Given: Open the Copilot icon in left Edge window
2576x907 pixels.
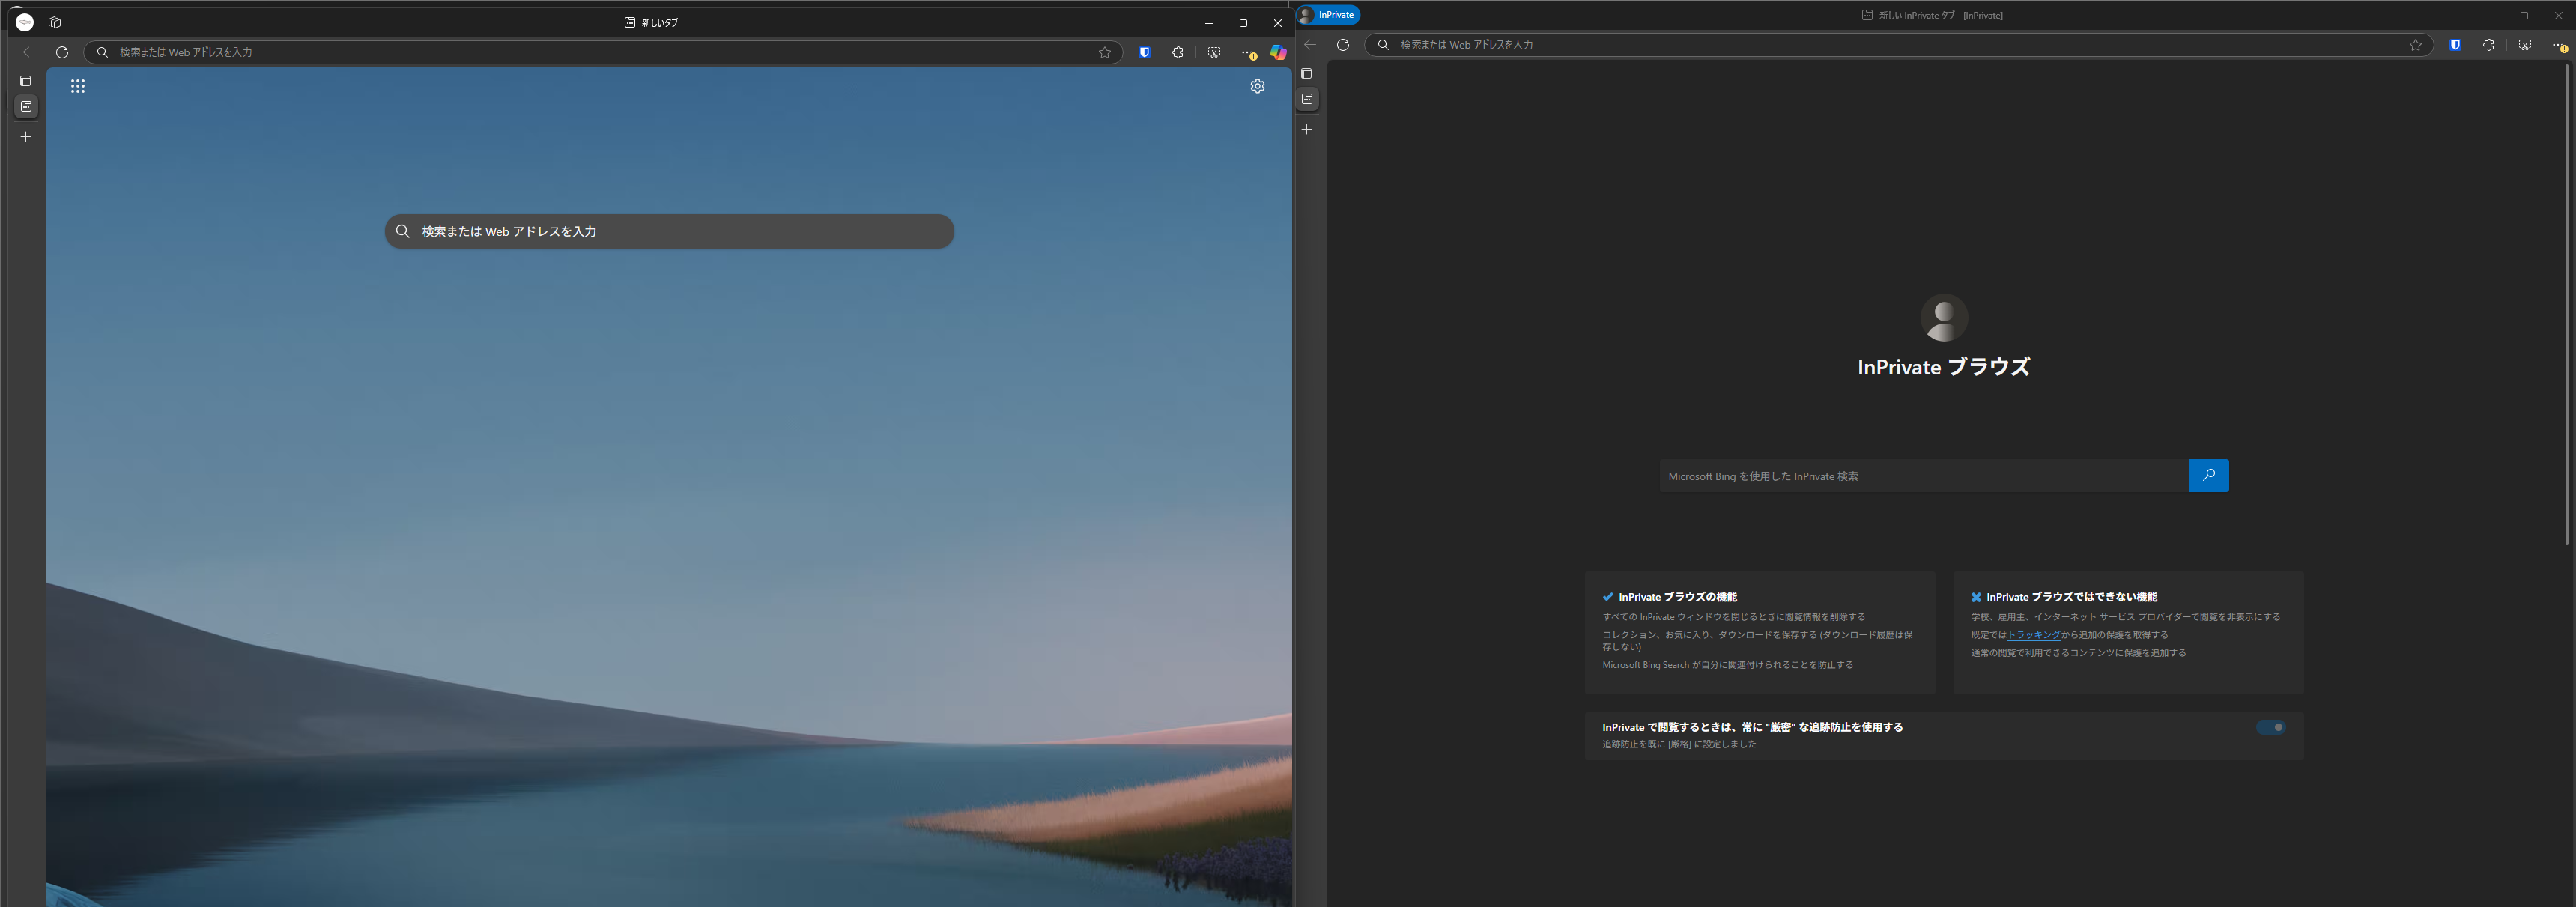Looking at the screenshot, I should click(1278, 52).
